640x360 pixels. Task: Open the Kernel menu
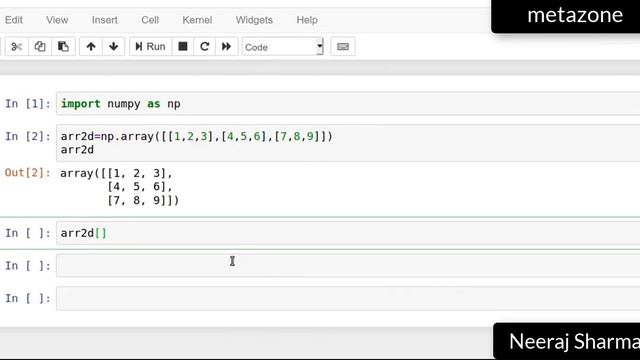click(197, 20)
